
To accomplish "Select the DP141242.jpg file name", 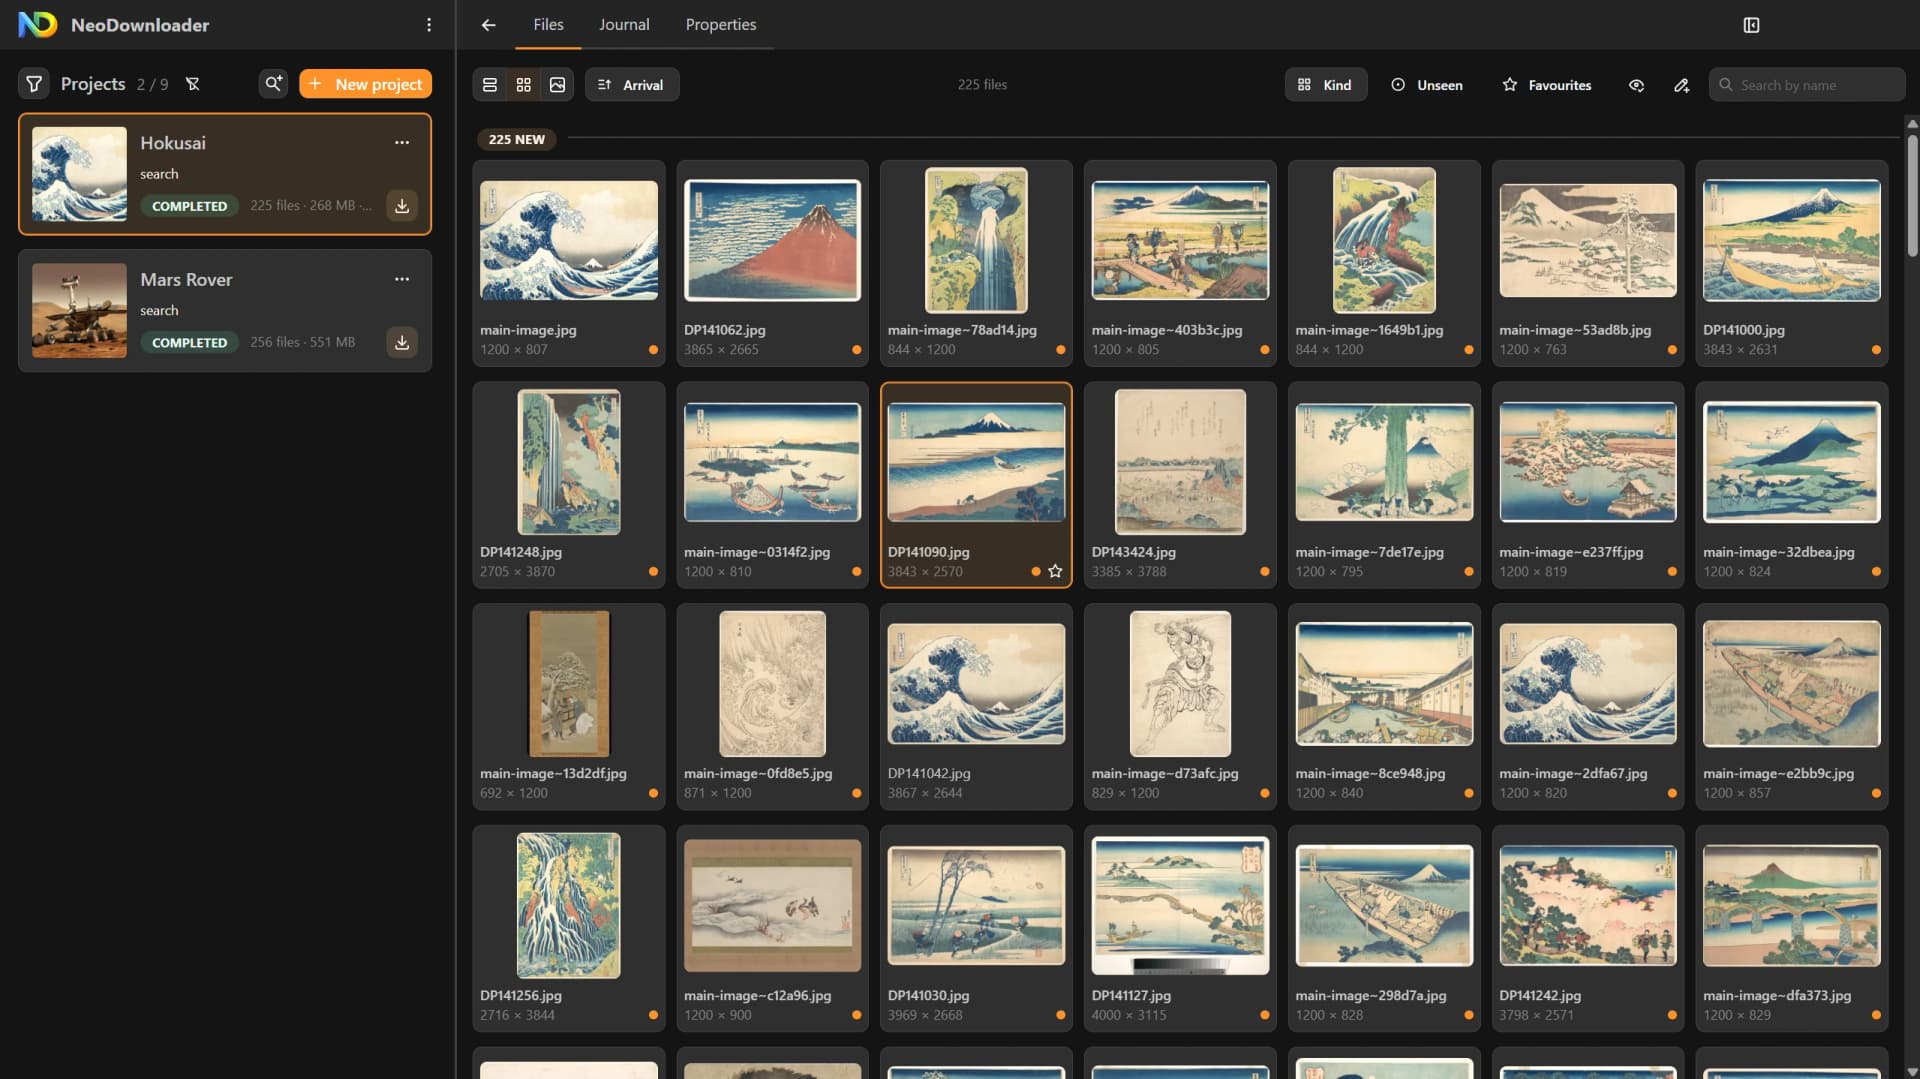I will 1540,996.
